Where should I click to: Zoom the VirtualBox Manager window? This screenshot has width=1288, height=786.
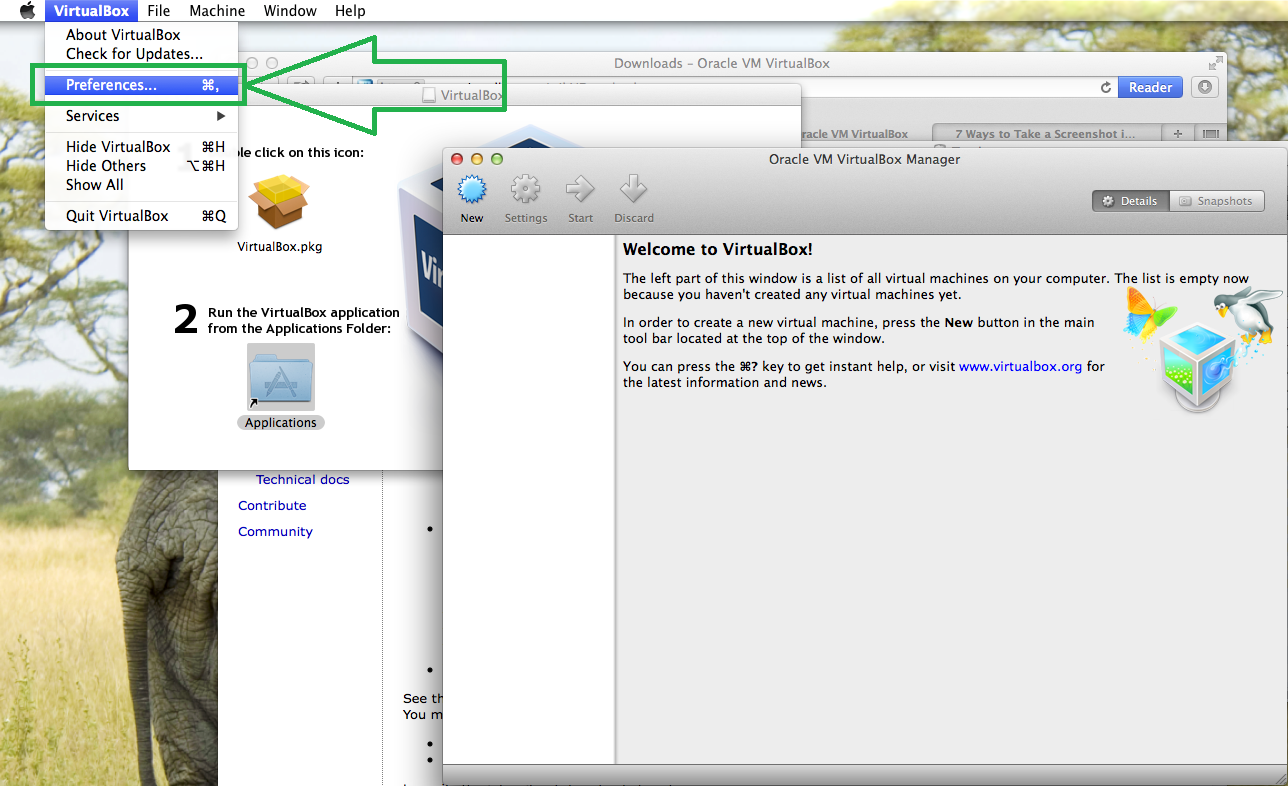coord(497,159)
